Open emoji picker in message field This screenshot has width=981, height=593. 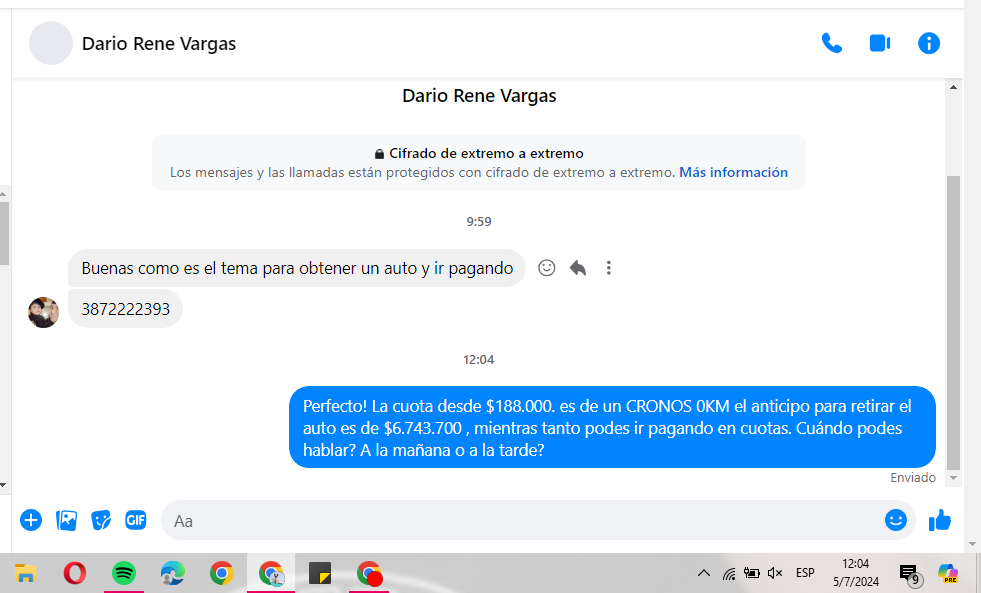click(x=895, y=520)
